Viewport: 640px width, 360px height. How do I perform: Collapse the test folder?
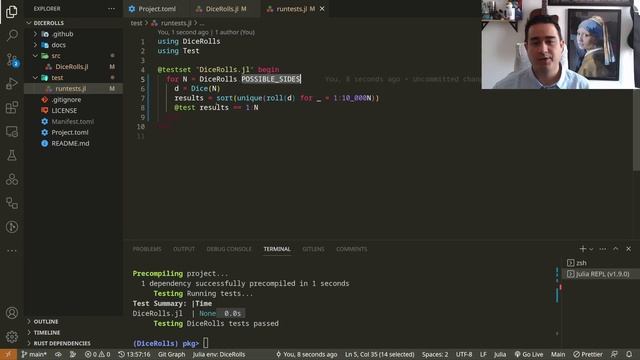[73, 78]
